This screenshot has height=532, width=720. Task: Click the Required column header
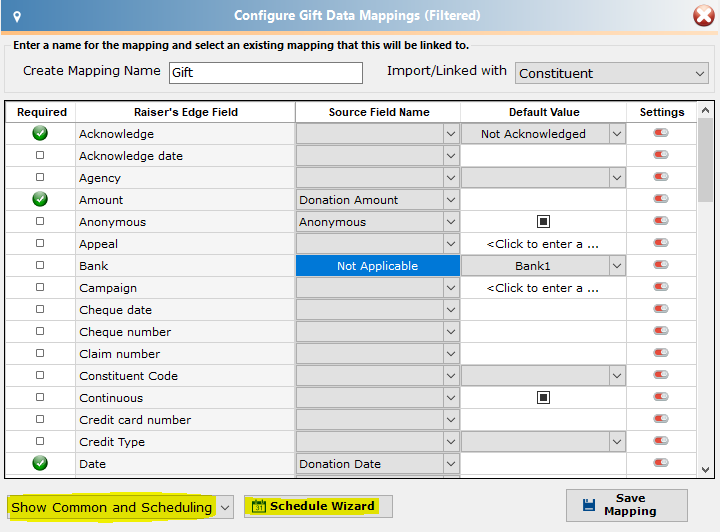point(41,112)
